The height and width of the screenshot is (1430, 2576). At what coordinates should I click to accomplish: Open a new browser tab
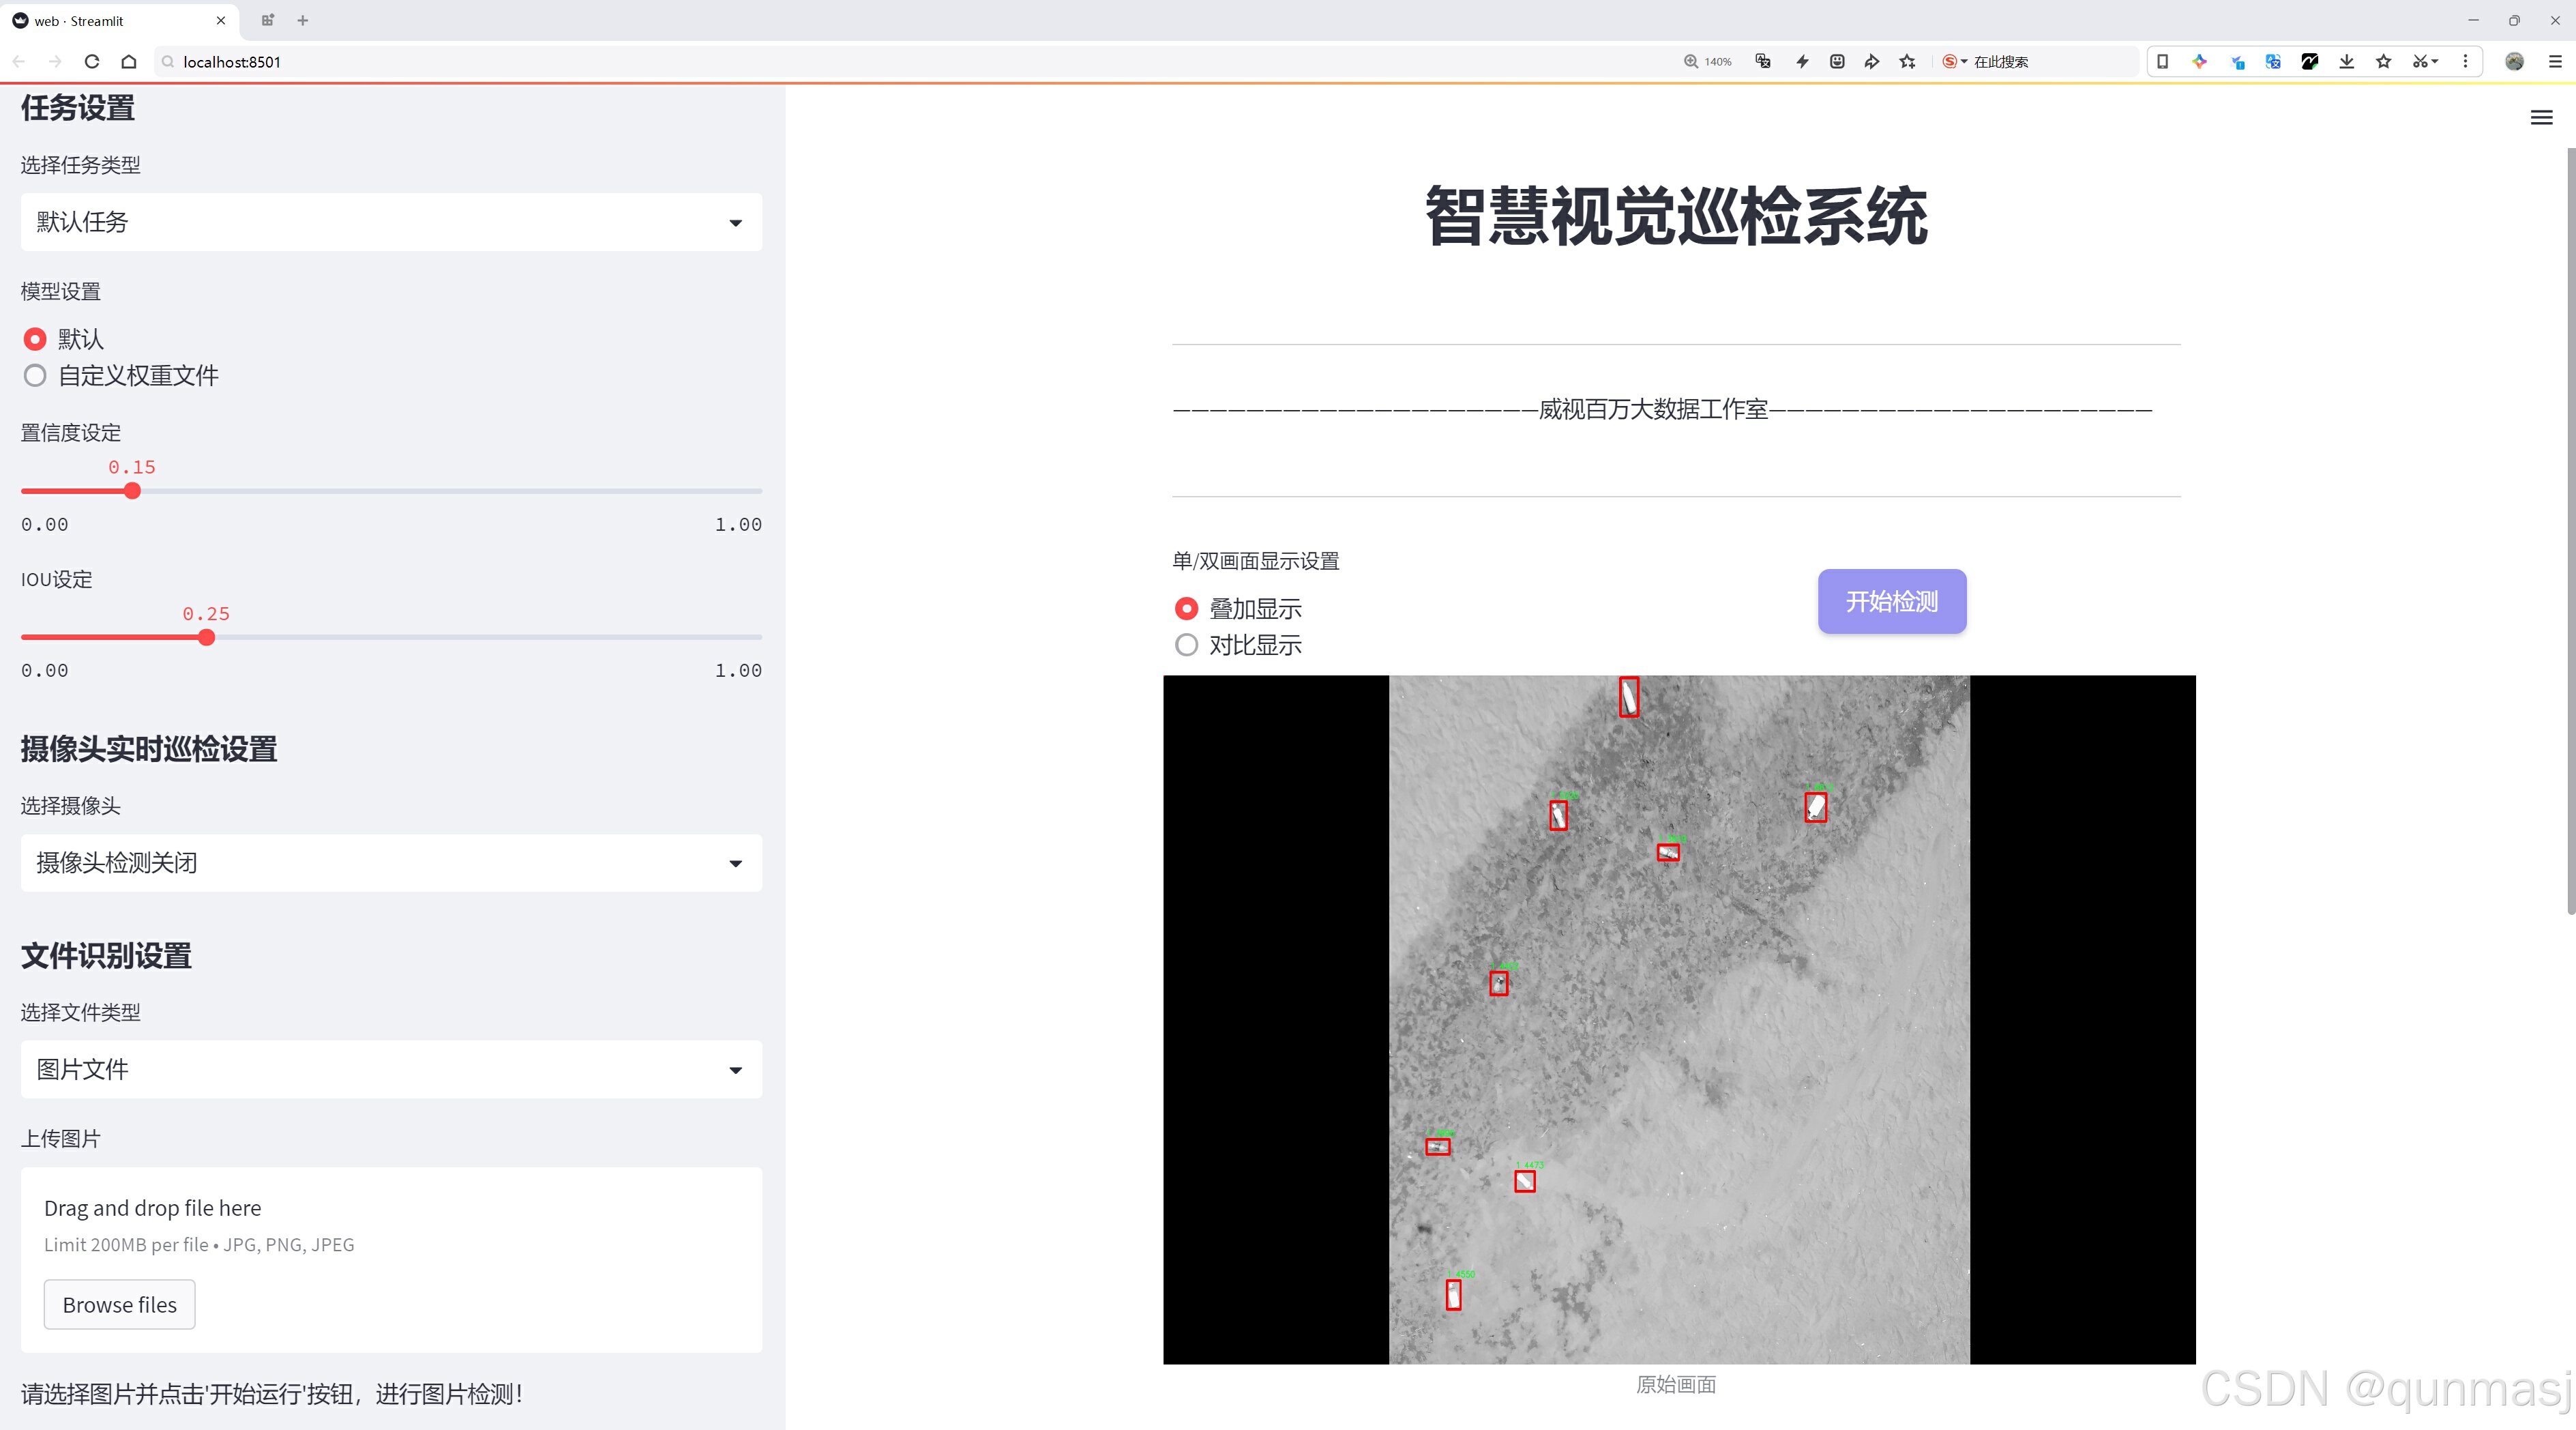pos(303,20)
